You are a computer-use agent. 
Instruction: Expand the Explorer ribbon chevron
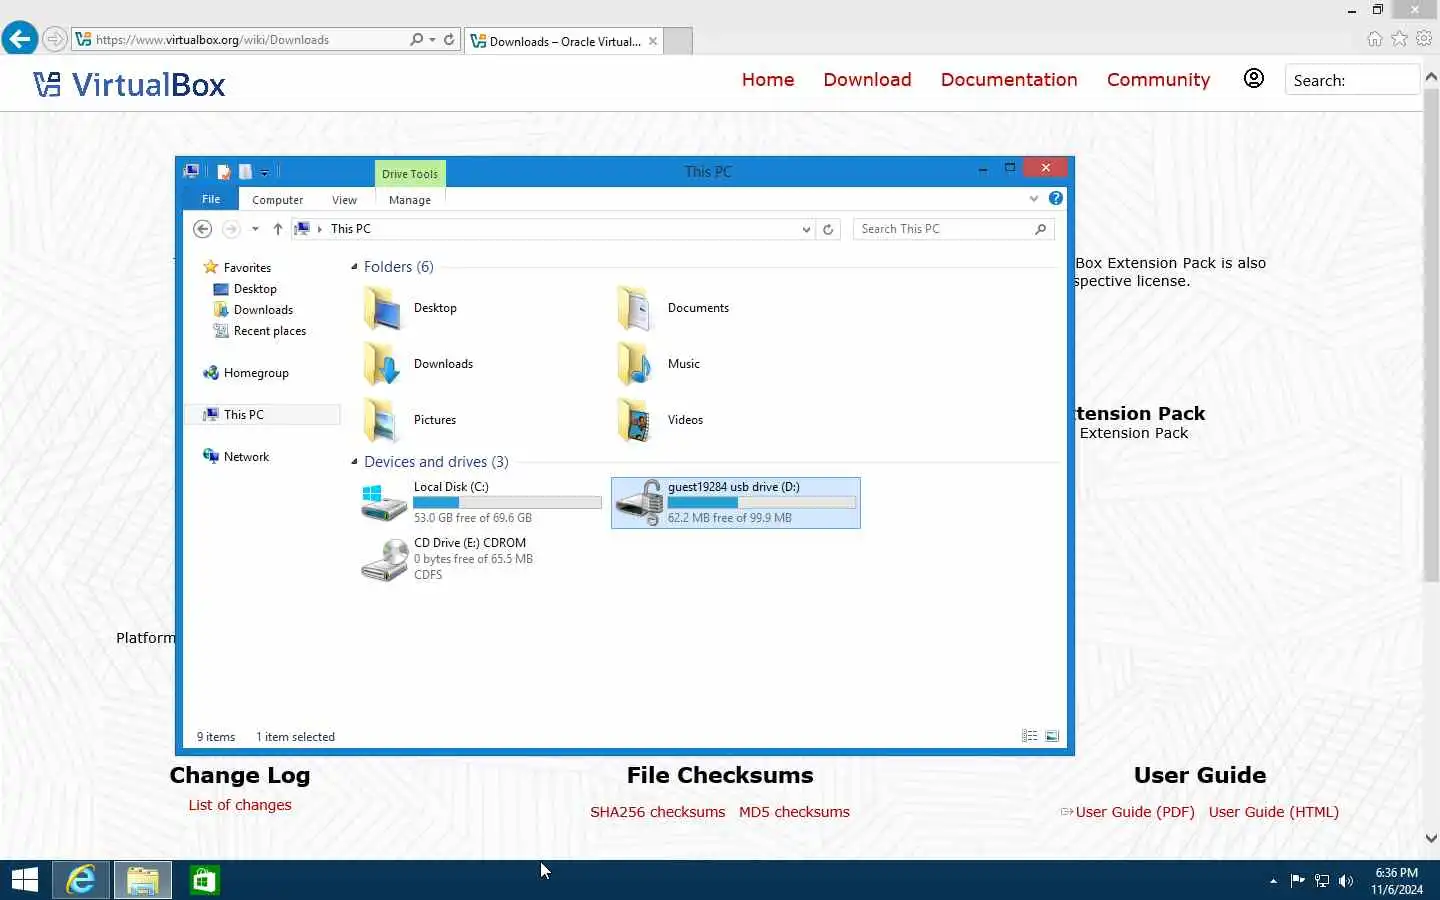1034,198
